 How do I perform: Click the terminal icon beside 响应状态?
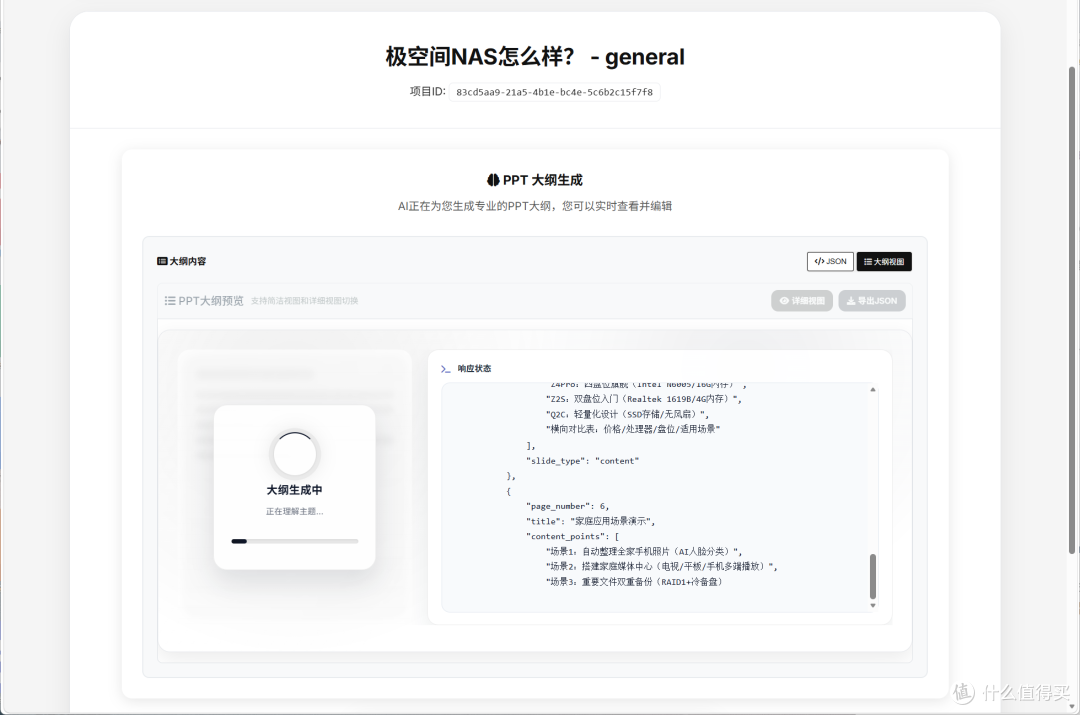click(446, 369)
